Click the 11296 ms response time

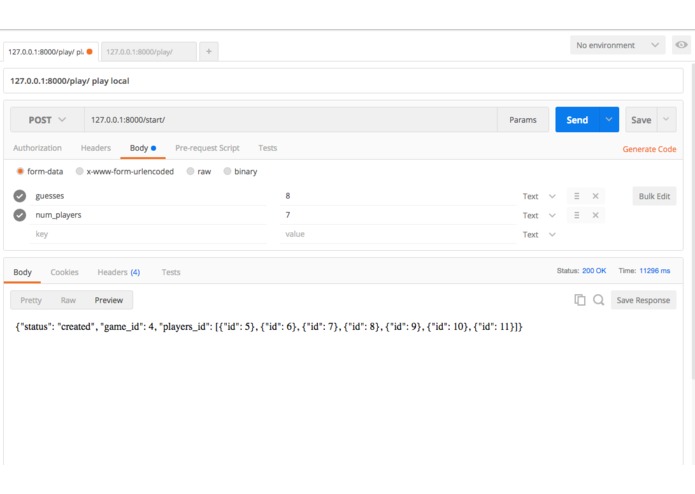point(655,271)
